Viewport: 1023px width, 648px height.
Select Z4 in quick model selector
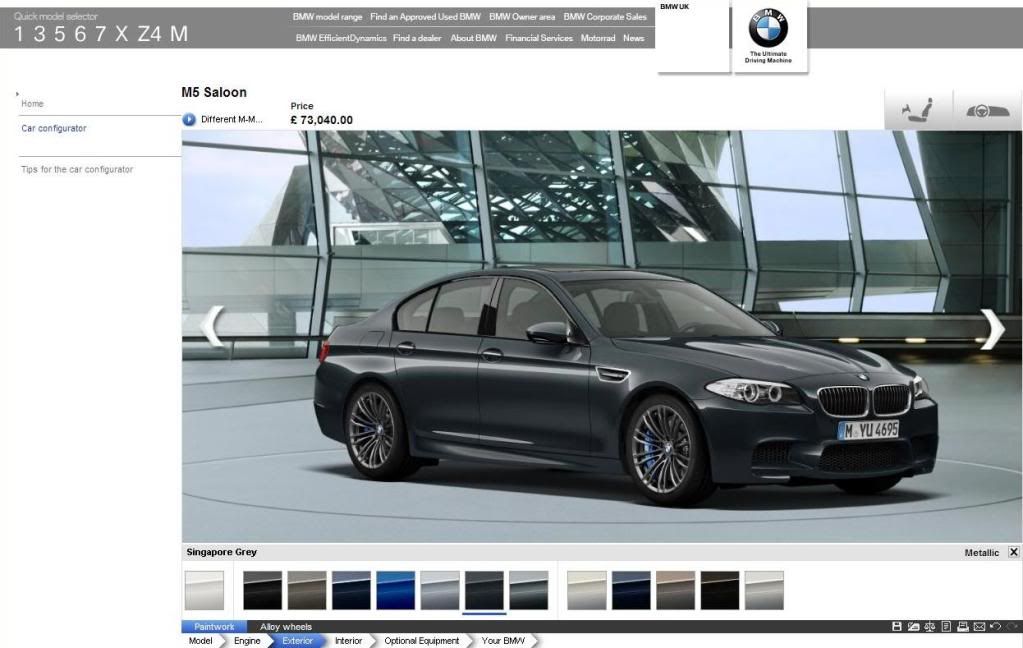tap(149, 34)
